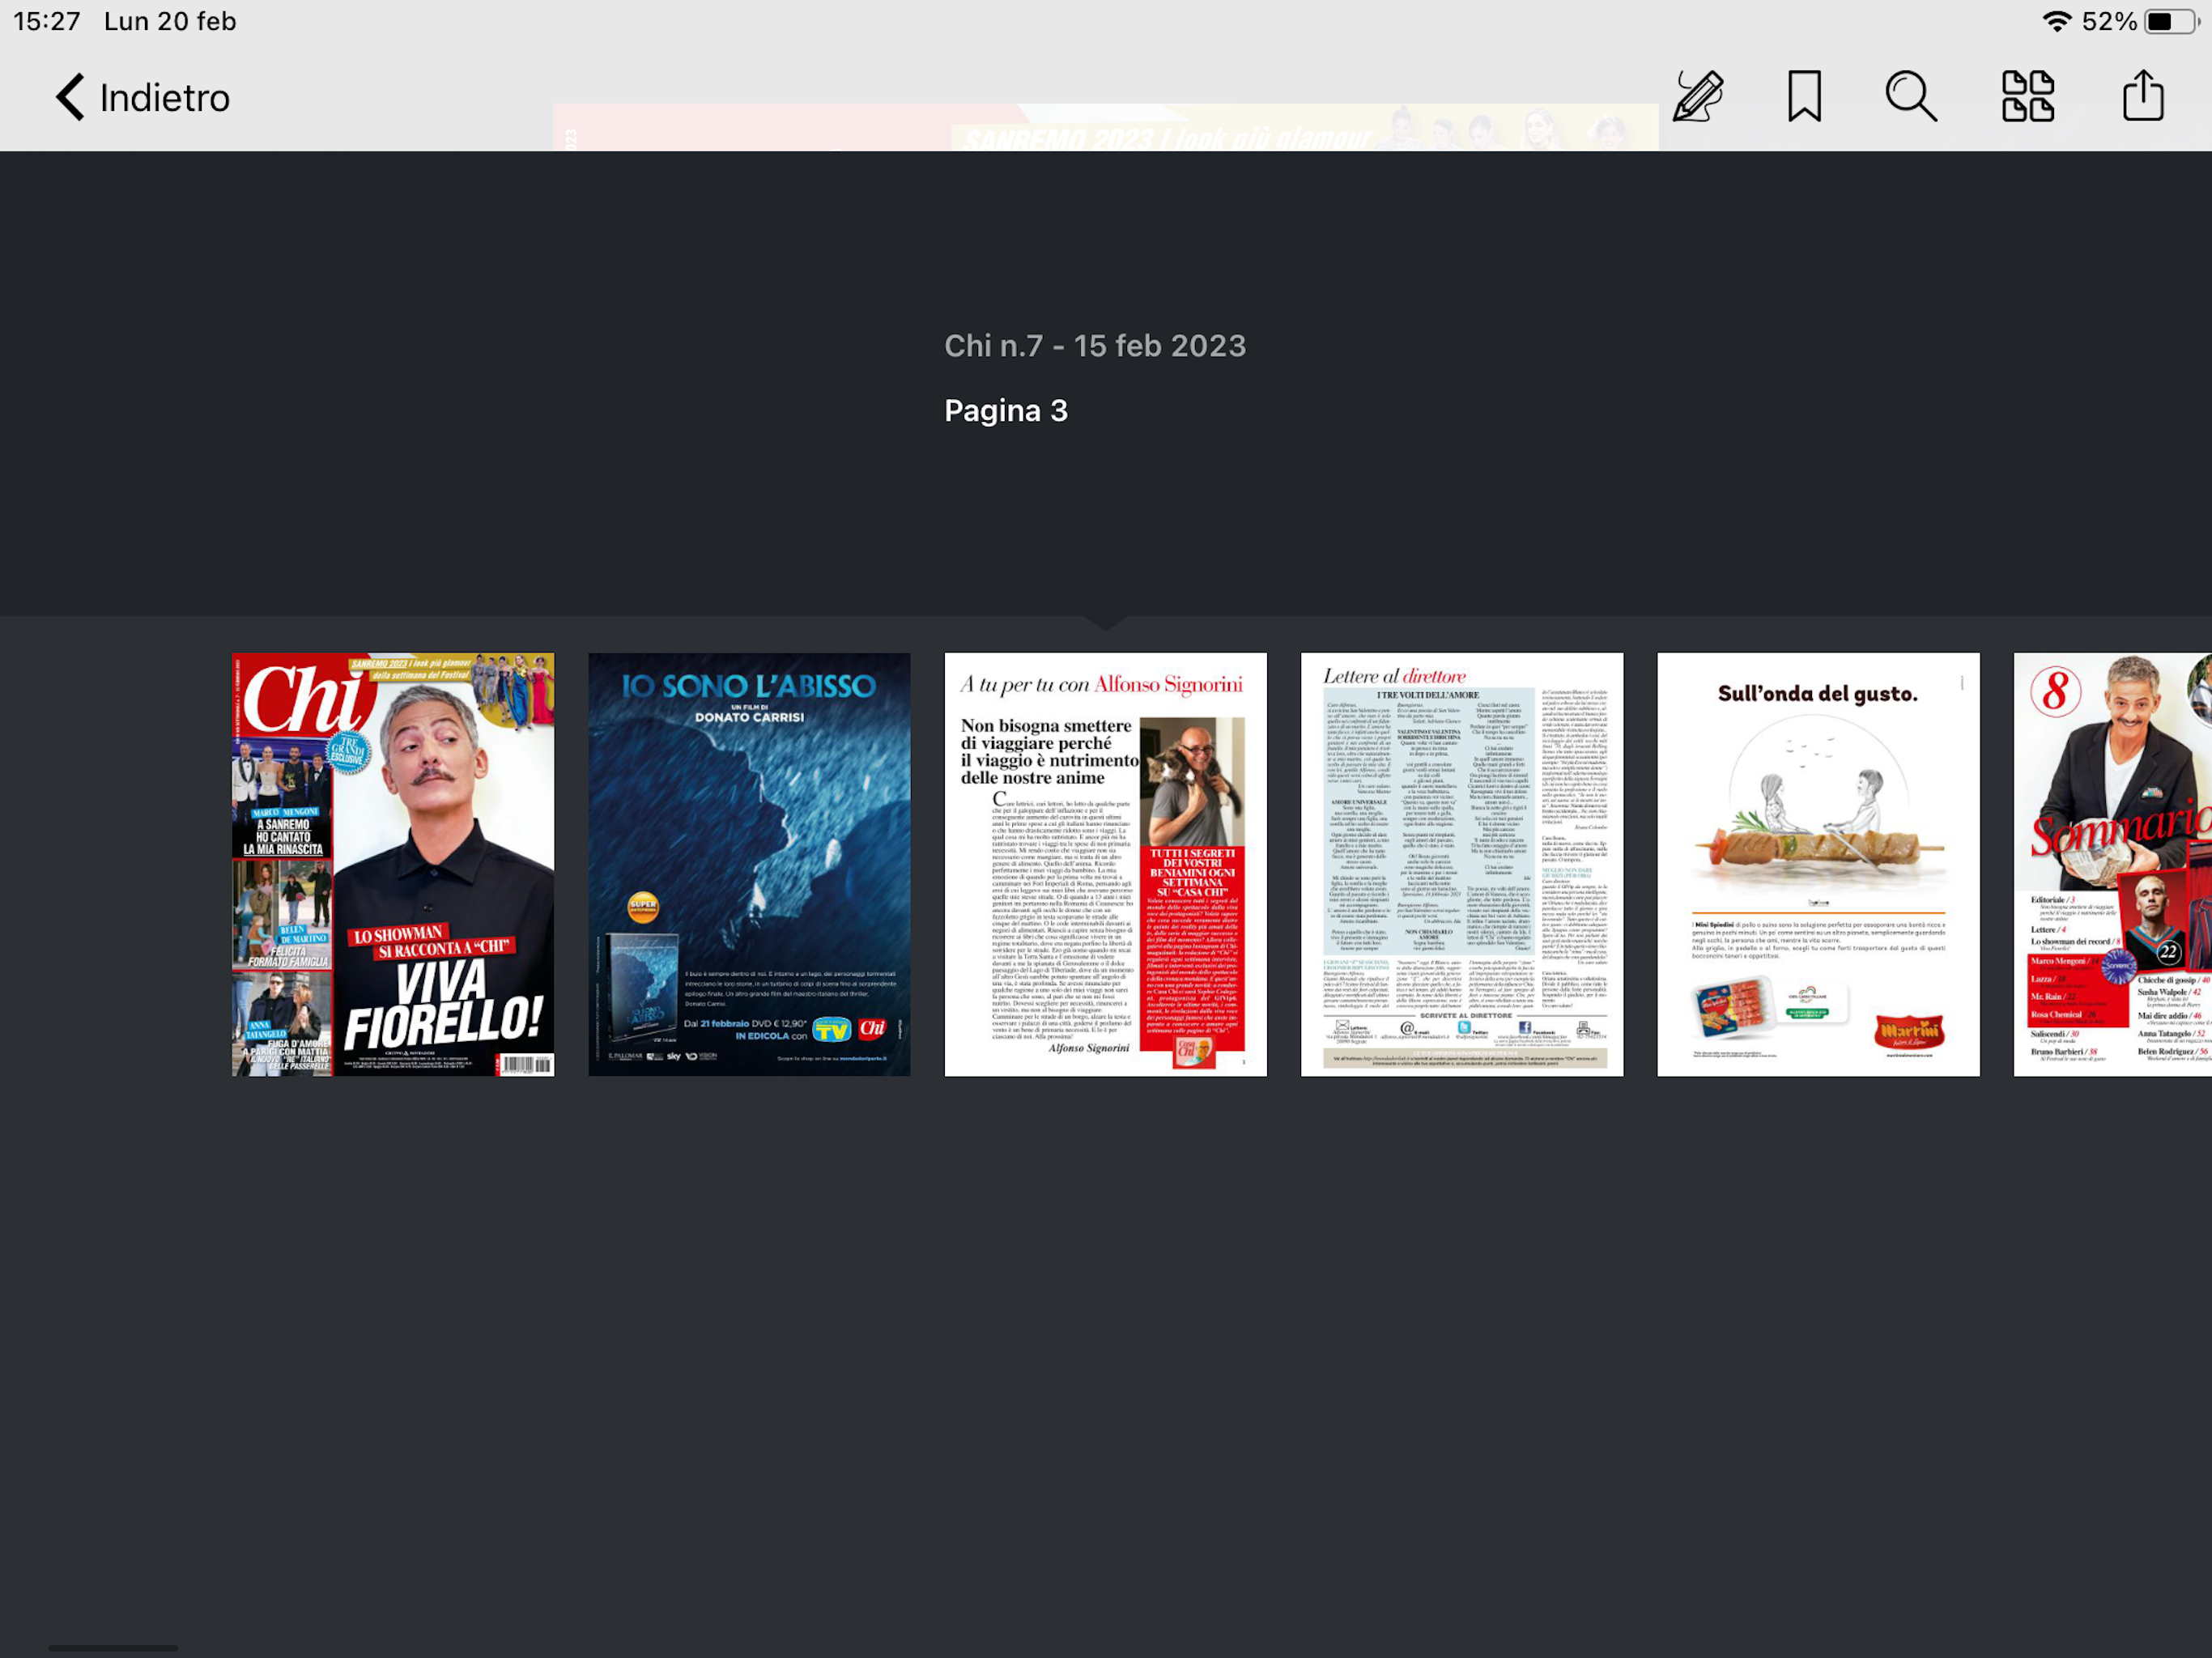This screenshot has height=1658, width=2212.
Task: Bookmark this page with the bookmark icon
Action: pyautogui.click(x=1804, y=97)
